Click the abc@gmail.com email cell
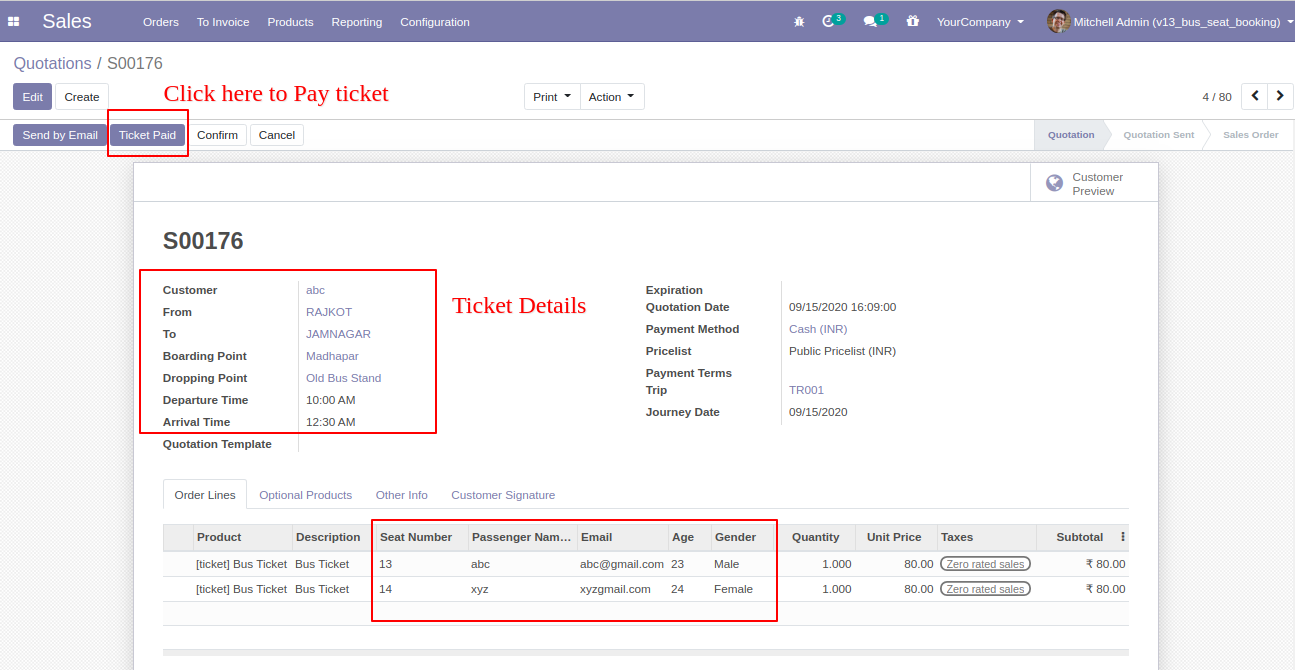Screen dimensions: 1295x670 [x=622, y=564]
